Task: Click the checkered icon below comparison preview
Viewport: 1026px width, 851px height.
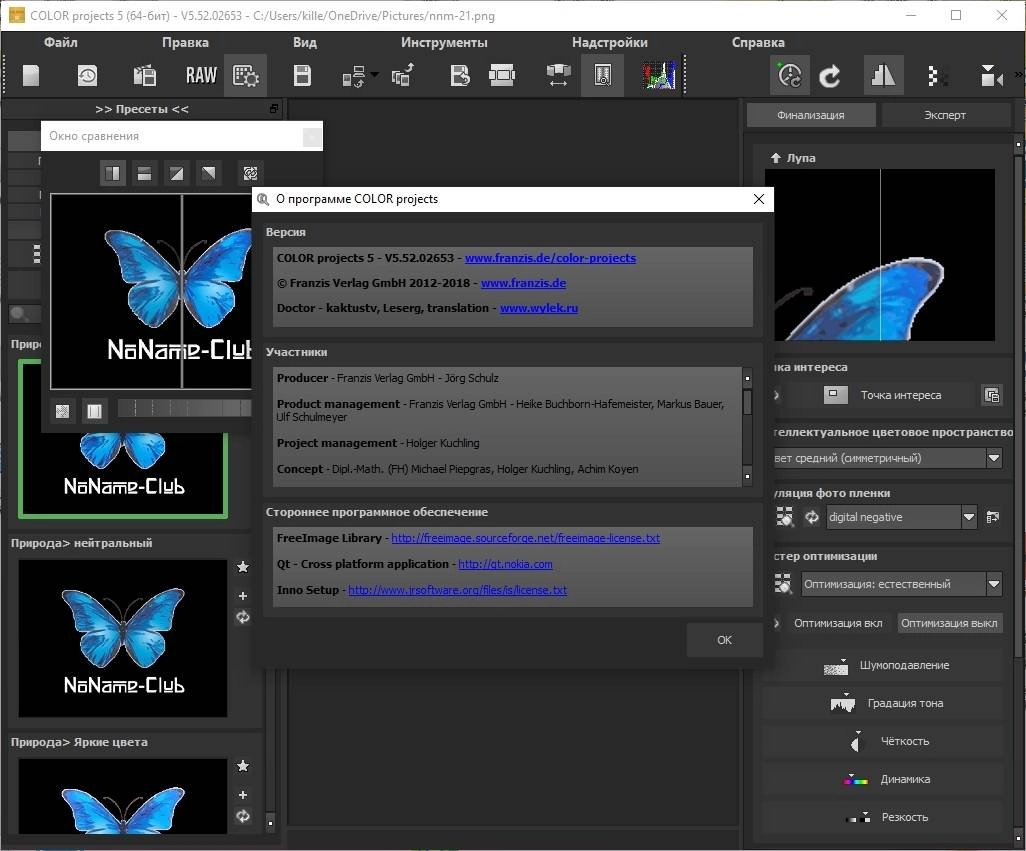Action: pos(62,411)
